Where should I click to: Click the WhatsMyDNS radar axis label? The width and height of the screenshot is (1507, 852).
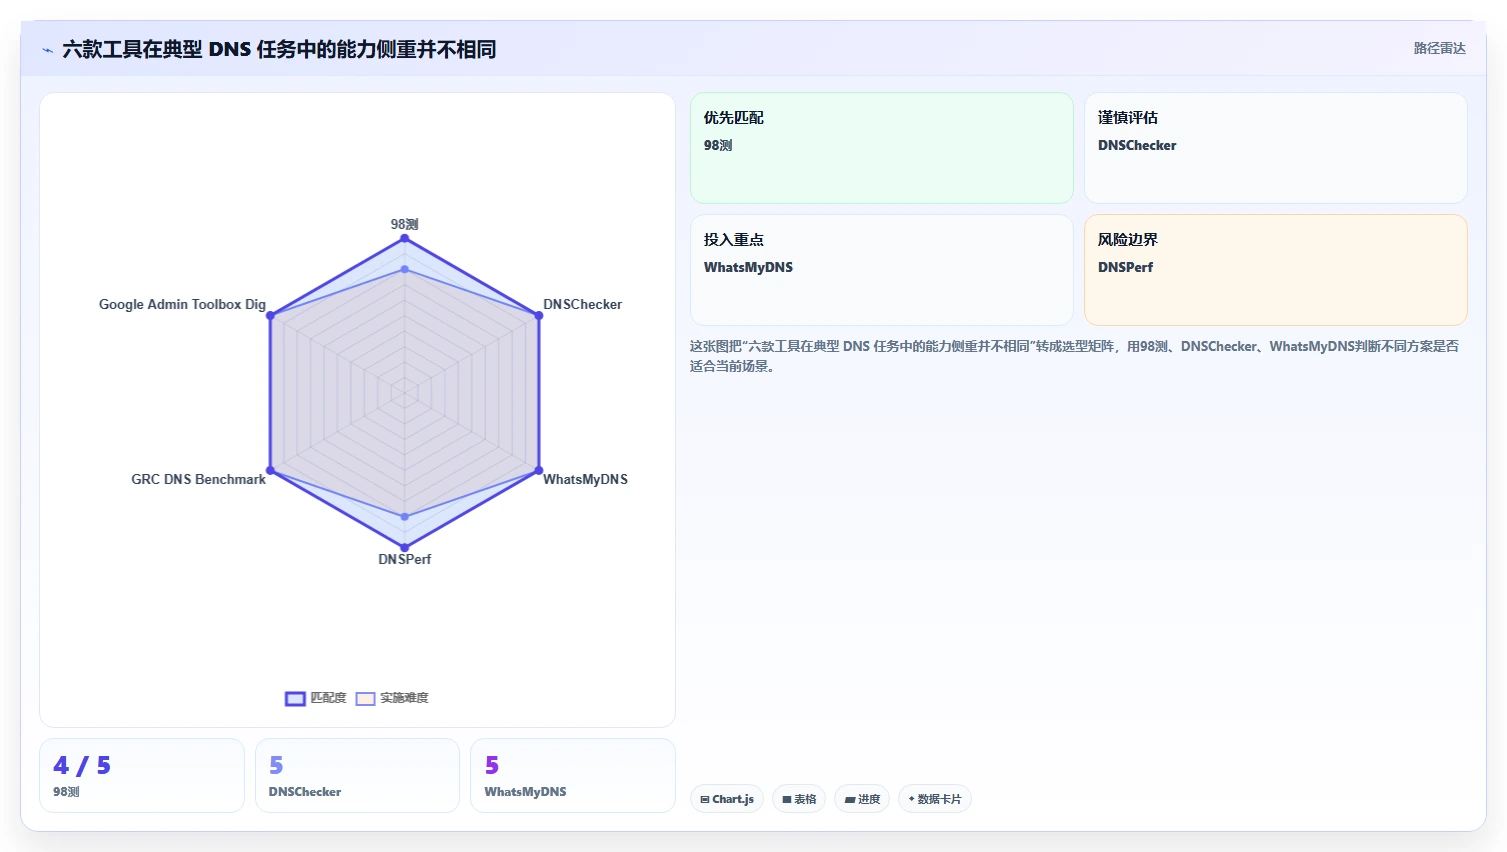point(585,479)
